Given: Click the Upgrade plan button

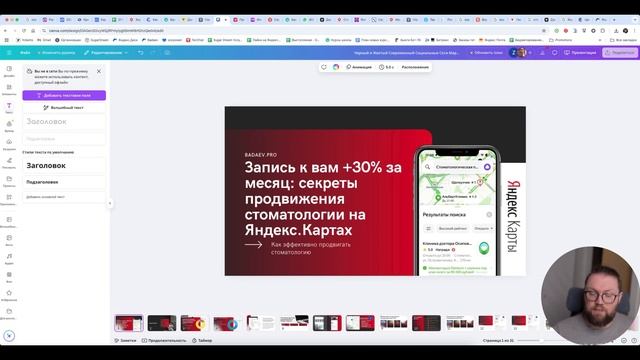Looking at the screenshot, I should coord(486,53).
